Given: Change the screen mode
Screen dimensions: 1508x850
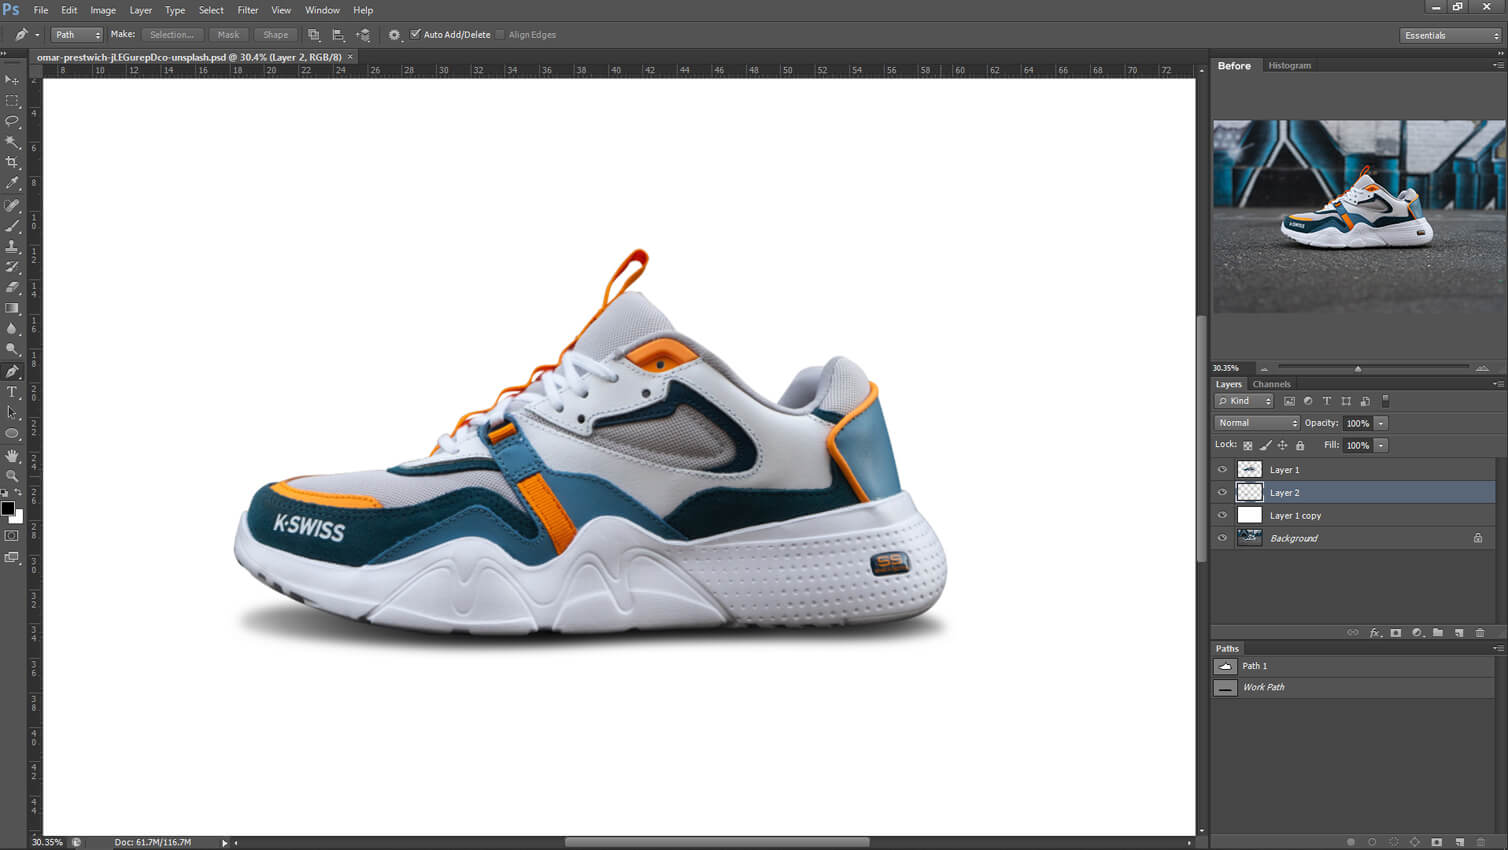Looking at the screenshot, I should 12,558.
